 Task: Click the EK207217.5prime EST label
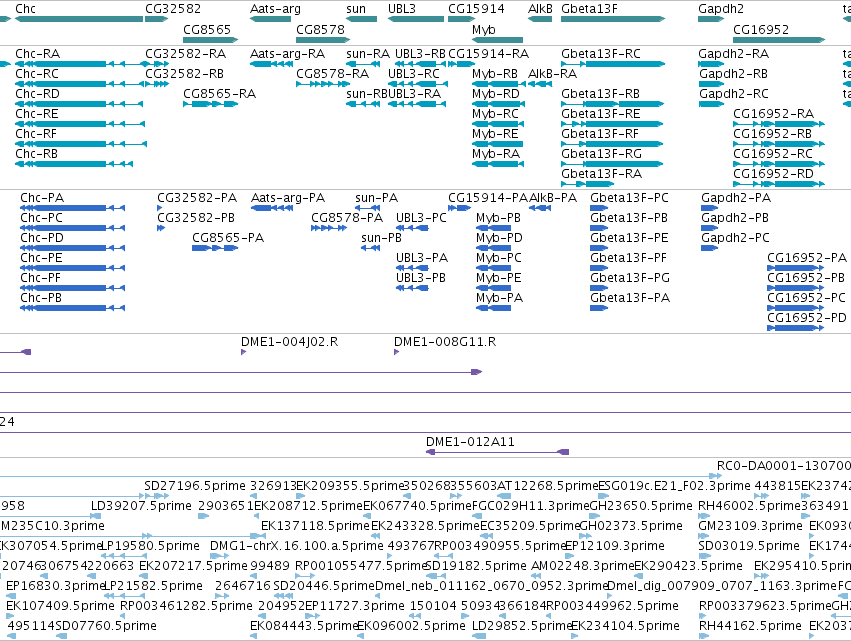pyautogui.click(x=193, y=566)
